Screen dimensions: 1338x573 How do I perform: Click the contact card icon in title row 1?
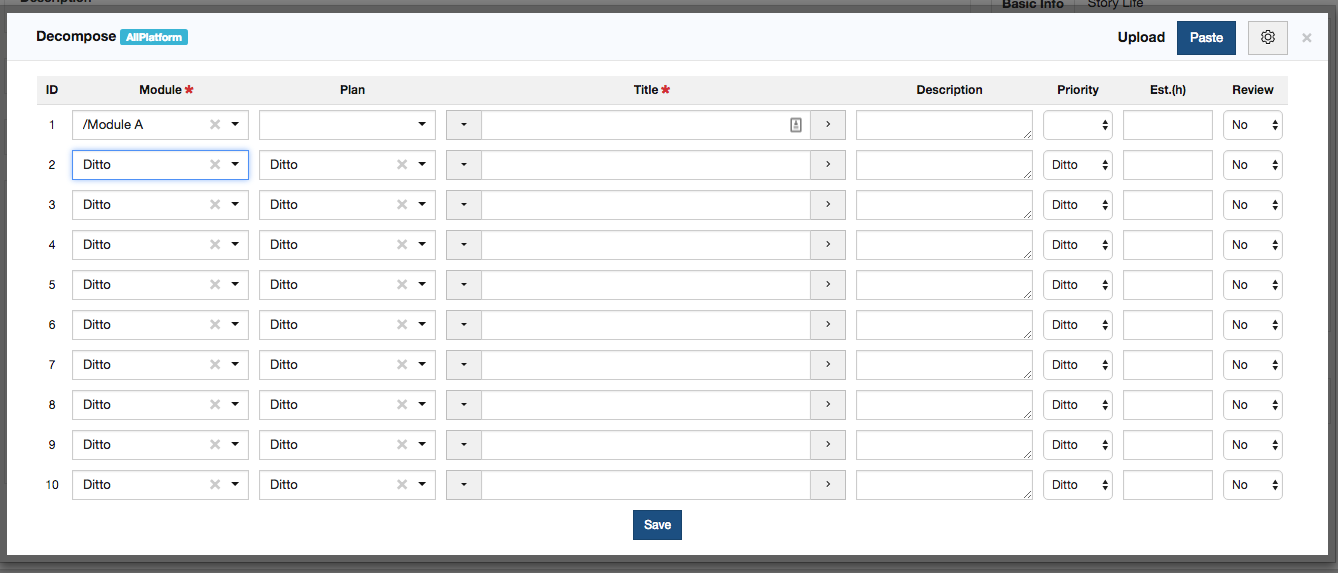pyautogui.click(x=796, y=125)
